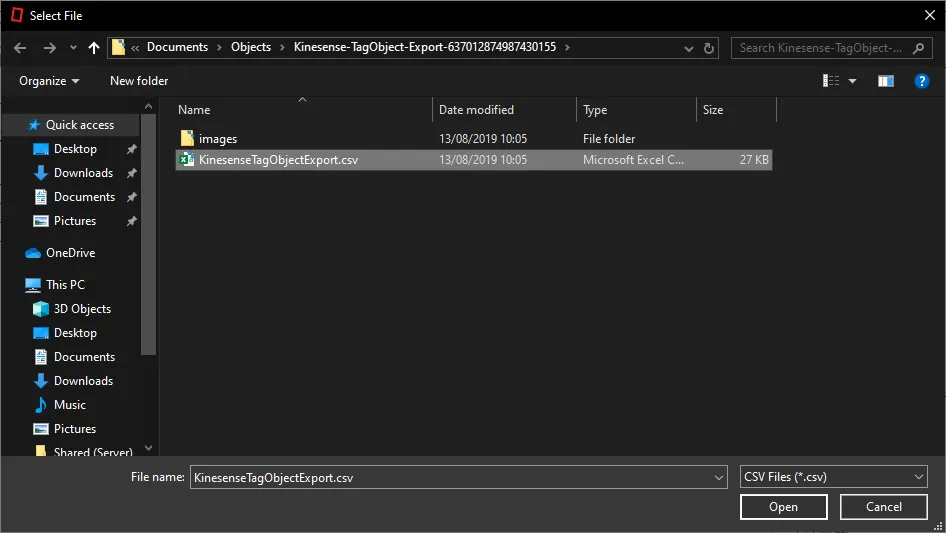This screenshot has height=533, width=946.
Task: Select KinesenseTagObjectExport.csv file
Action: pyautogui.click(x=474, y=160)
